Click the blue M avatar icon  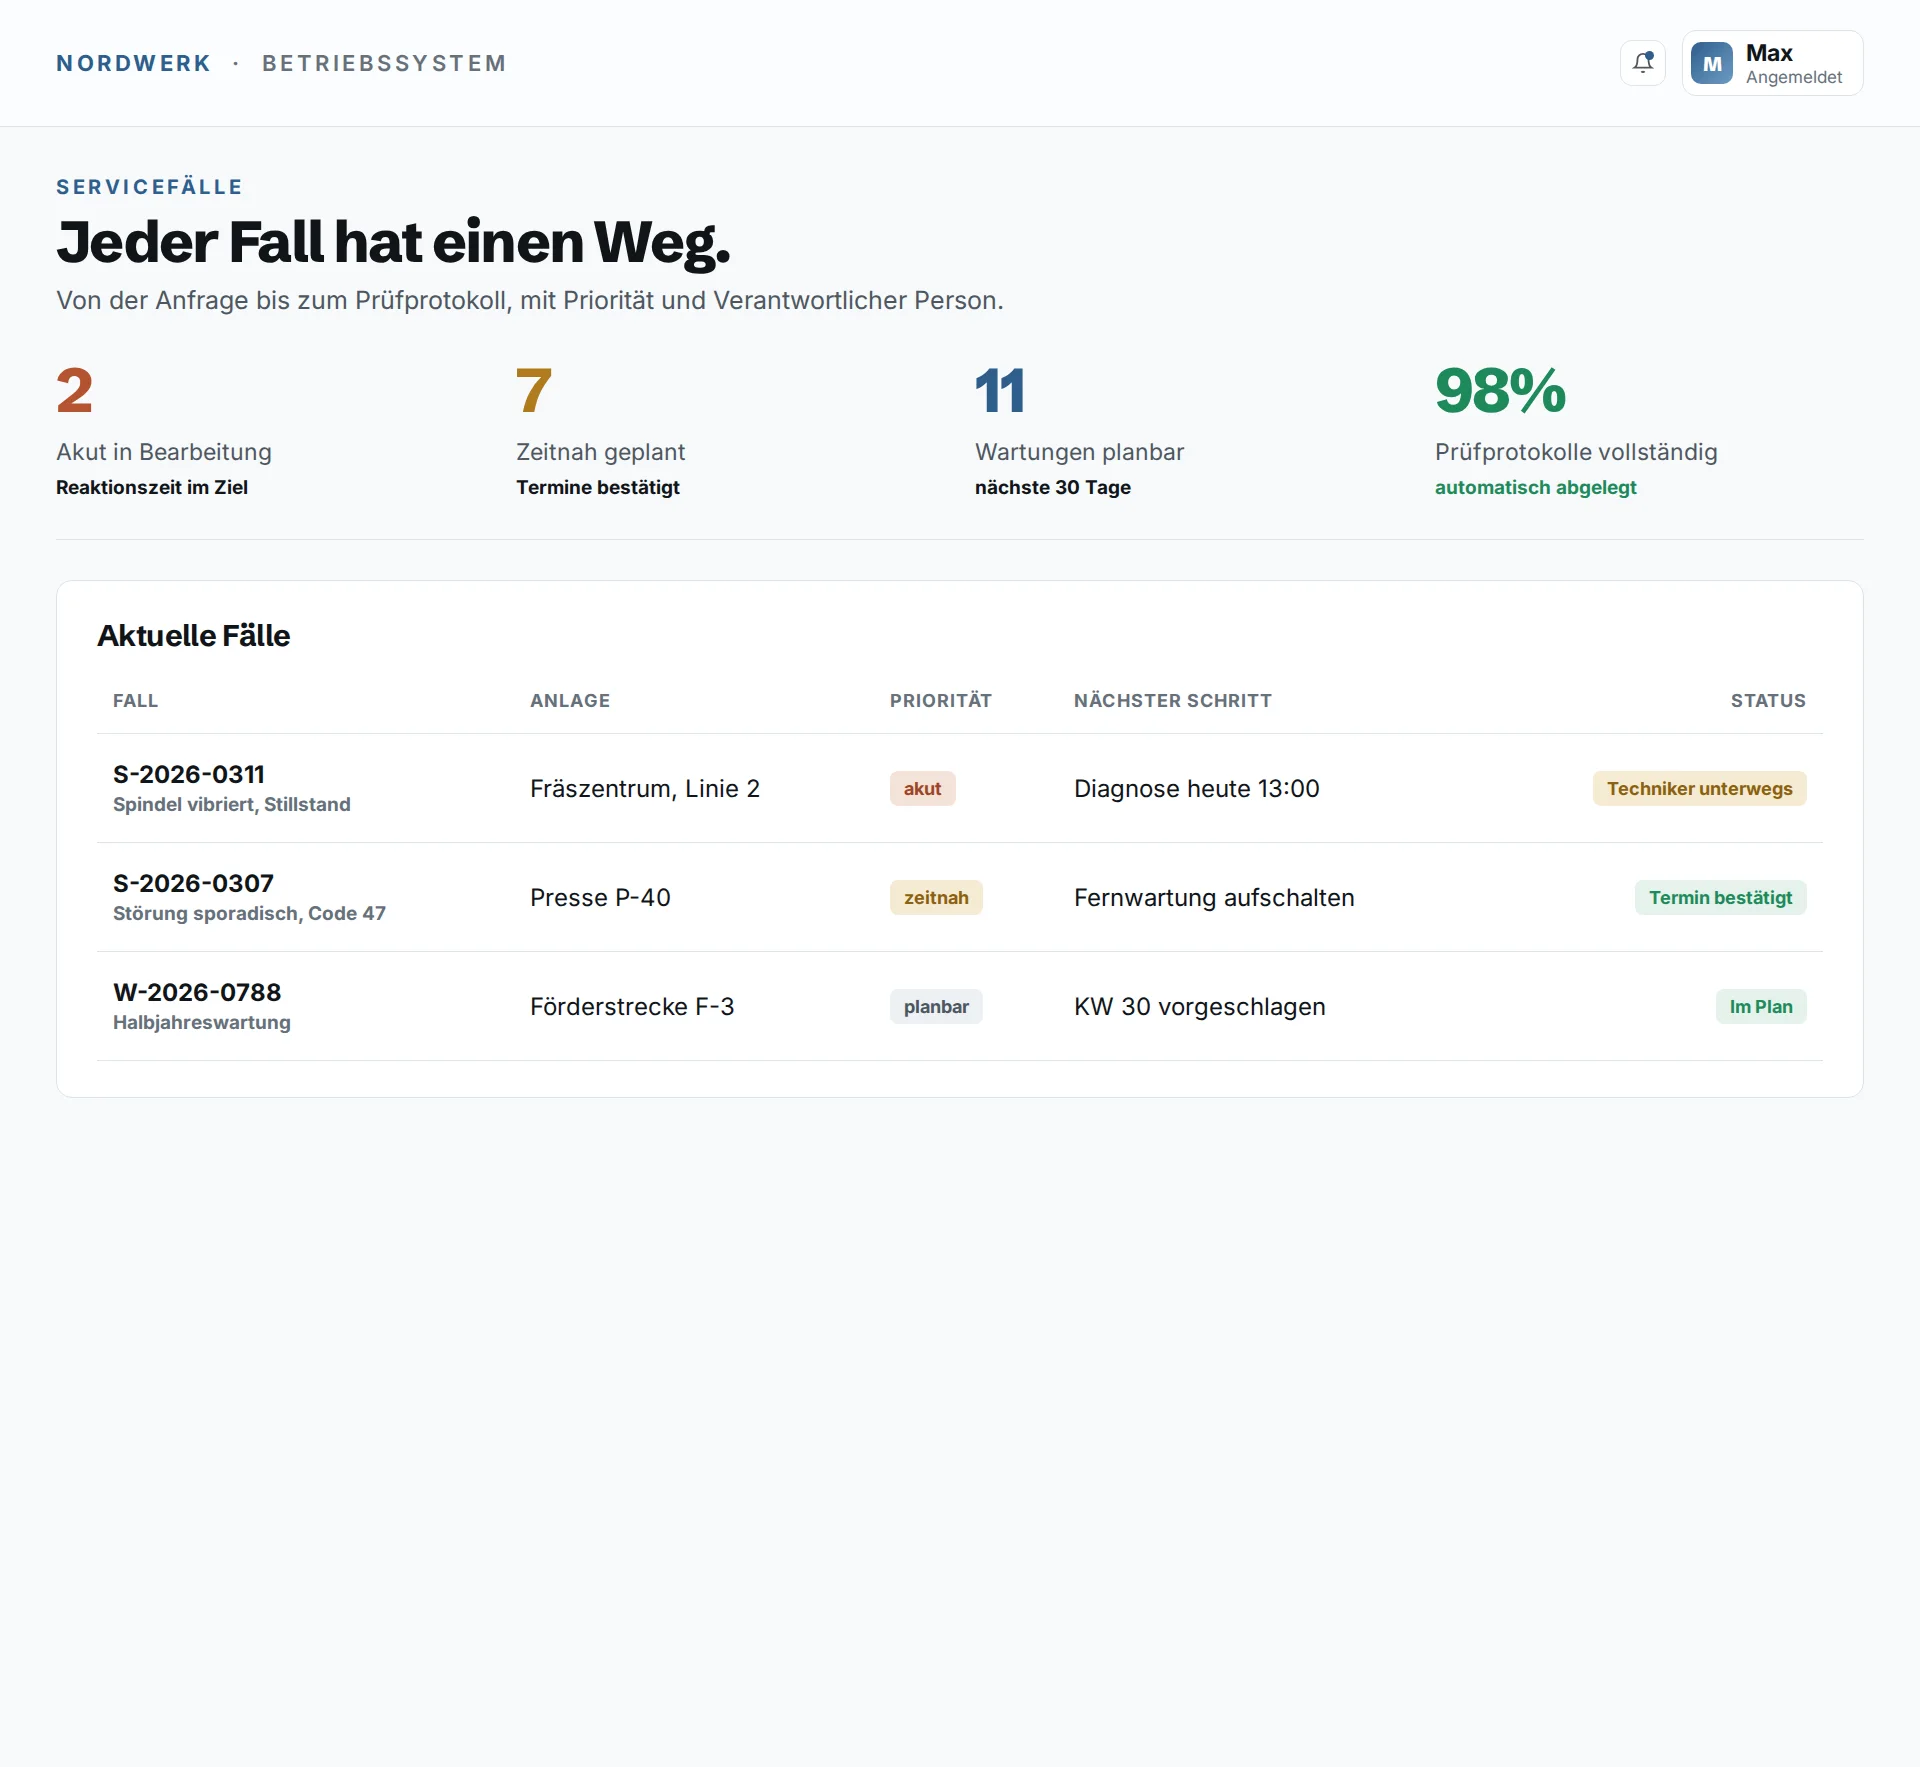point(1712,63)
